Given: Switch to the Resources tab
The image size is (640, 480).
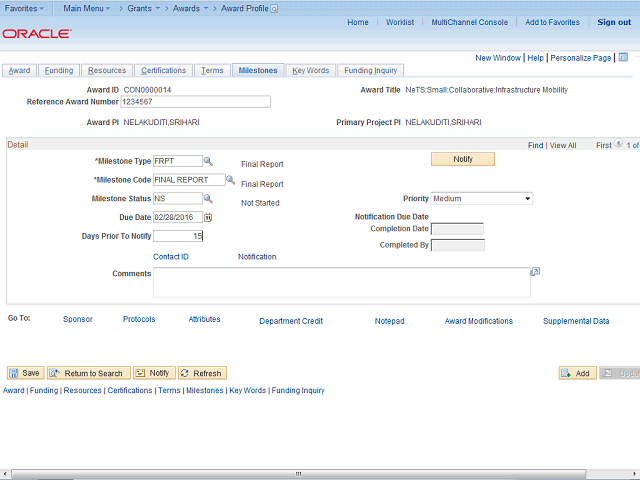Looking at the screenshot, I should [107, 71].
